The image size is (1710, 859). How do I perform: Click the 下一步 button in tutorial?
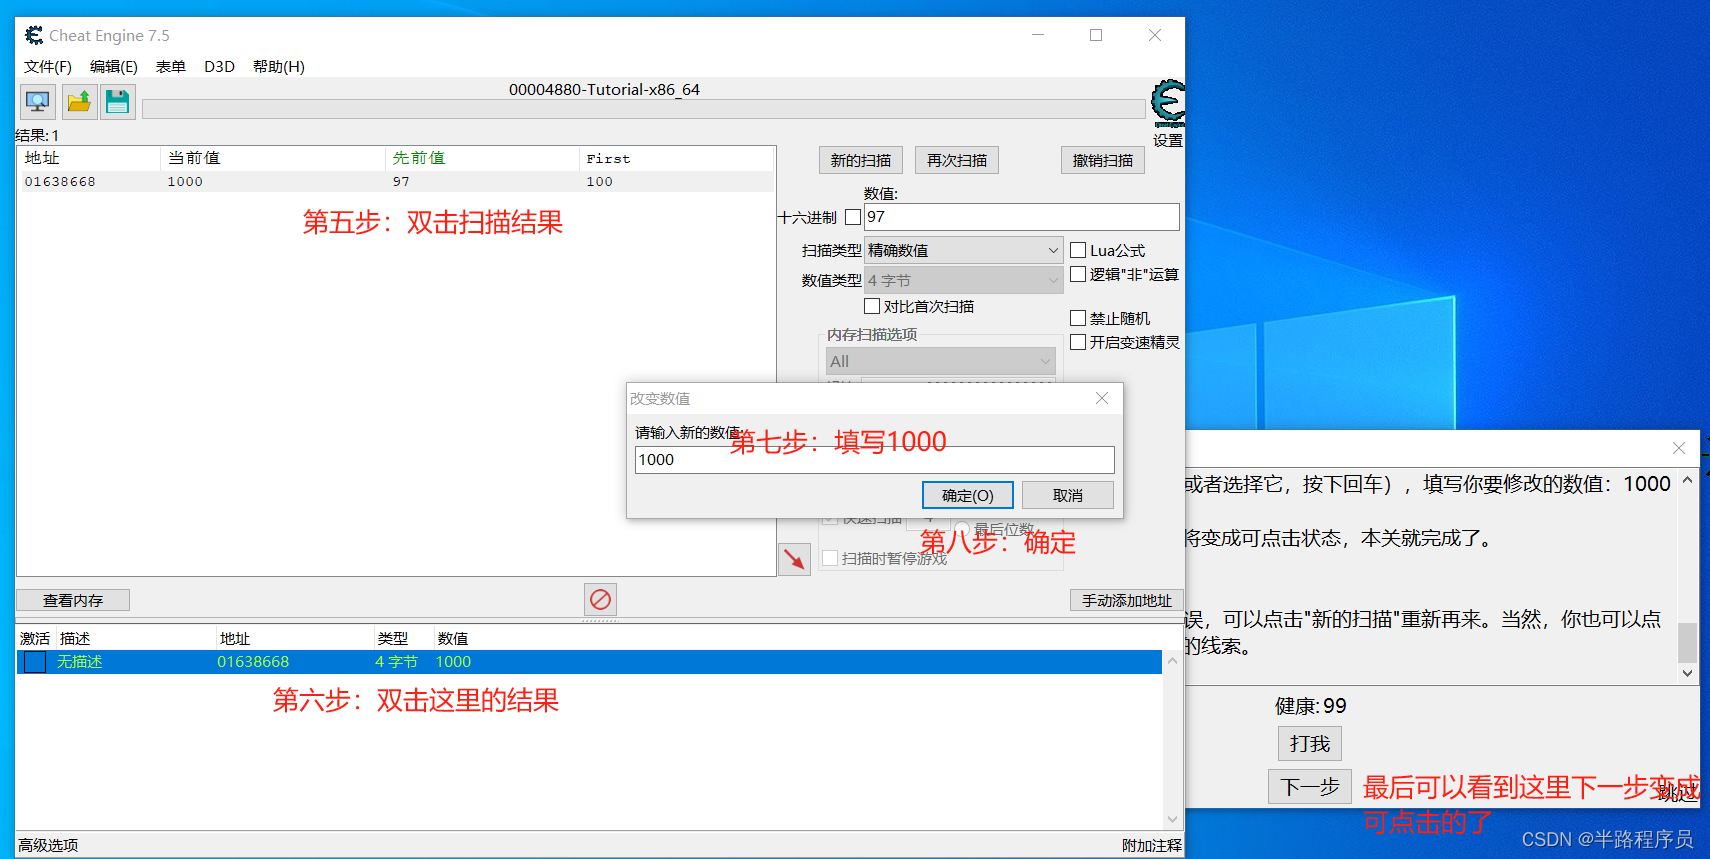[1310, 787]
